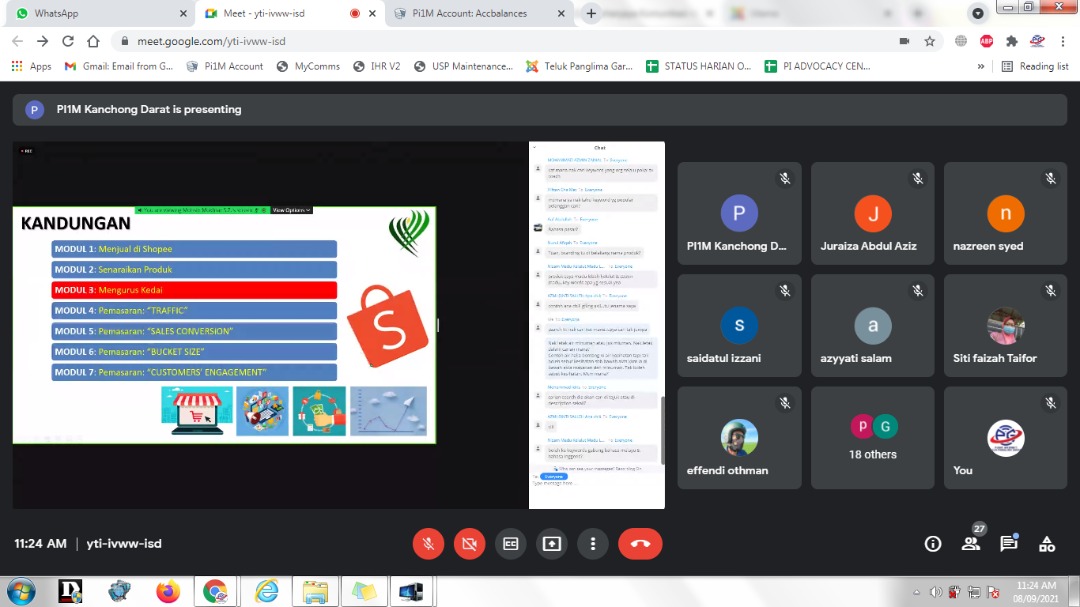The height and width of the screenshot is (607, 1080).
Task: Expand hidden bookmarks chevron
Action: click(x=981, y=66)
